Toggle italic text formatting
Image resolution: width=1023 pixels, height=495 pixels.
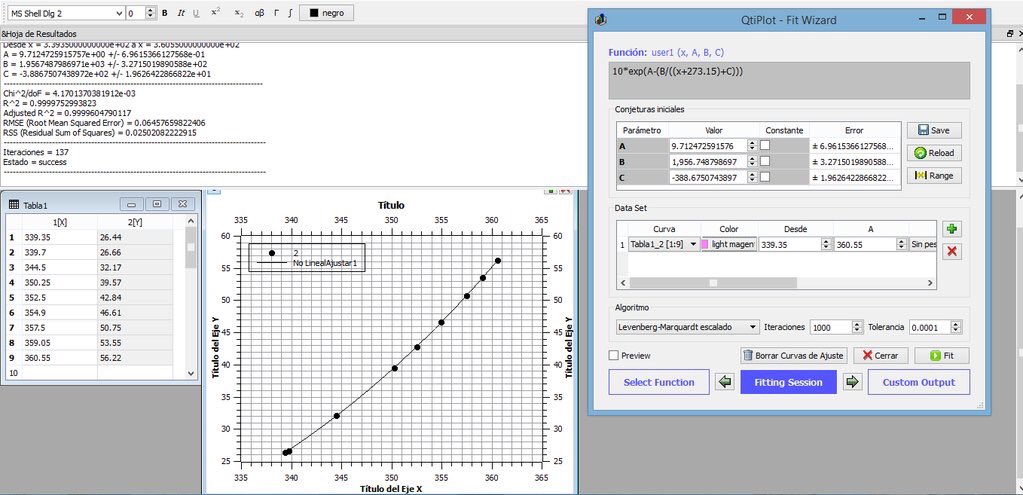click(181, 13)
